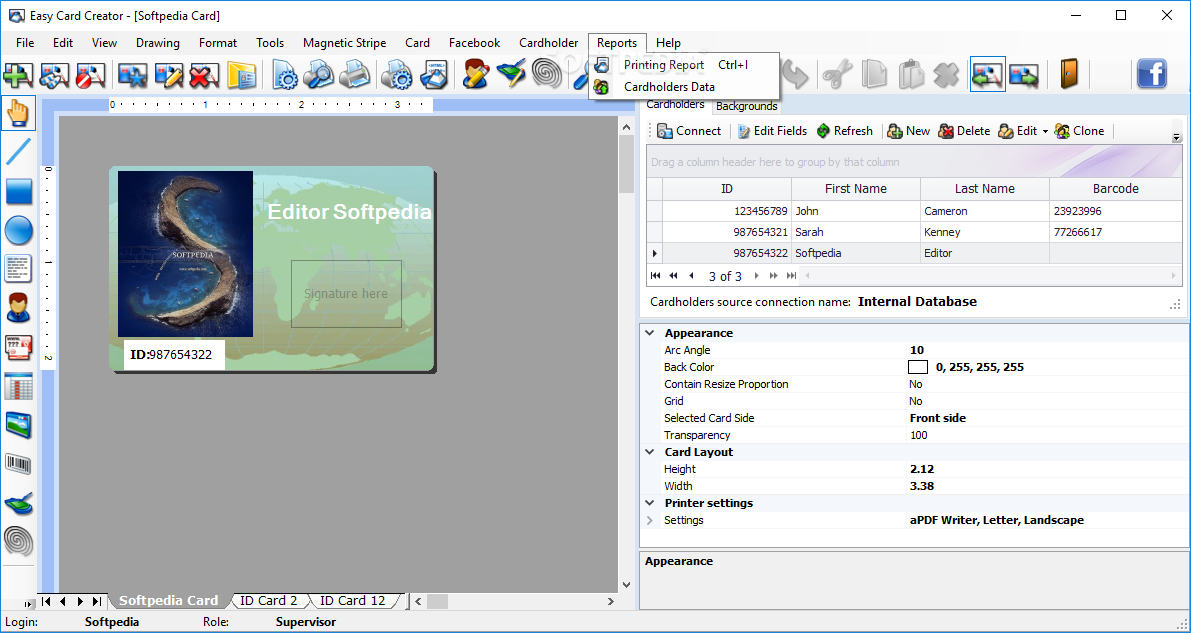Viewport: 1191px width, 633px height.
Task: Select the circle shape tool
Action: coord(18,229)
